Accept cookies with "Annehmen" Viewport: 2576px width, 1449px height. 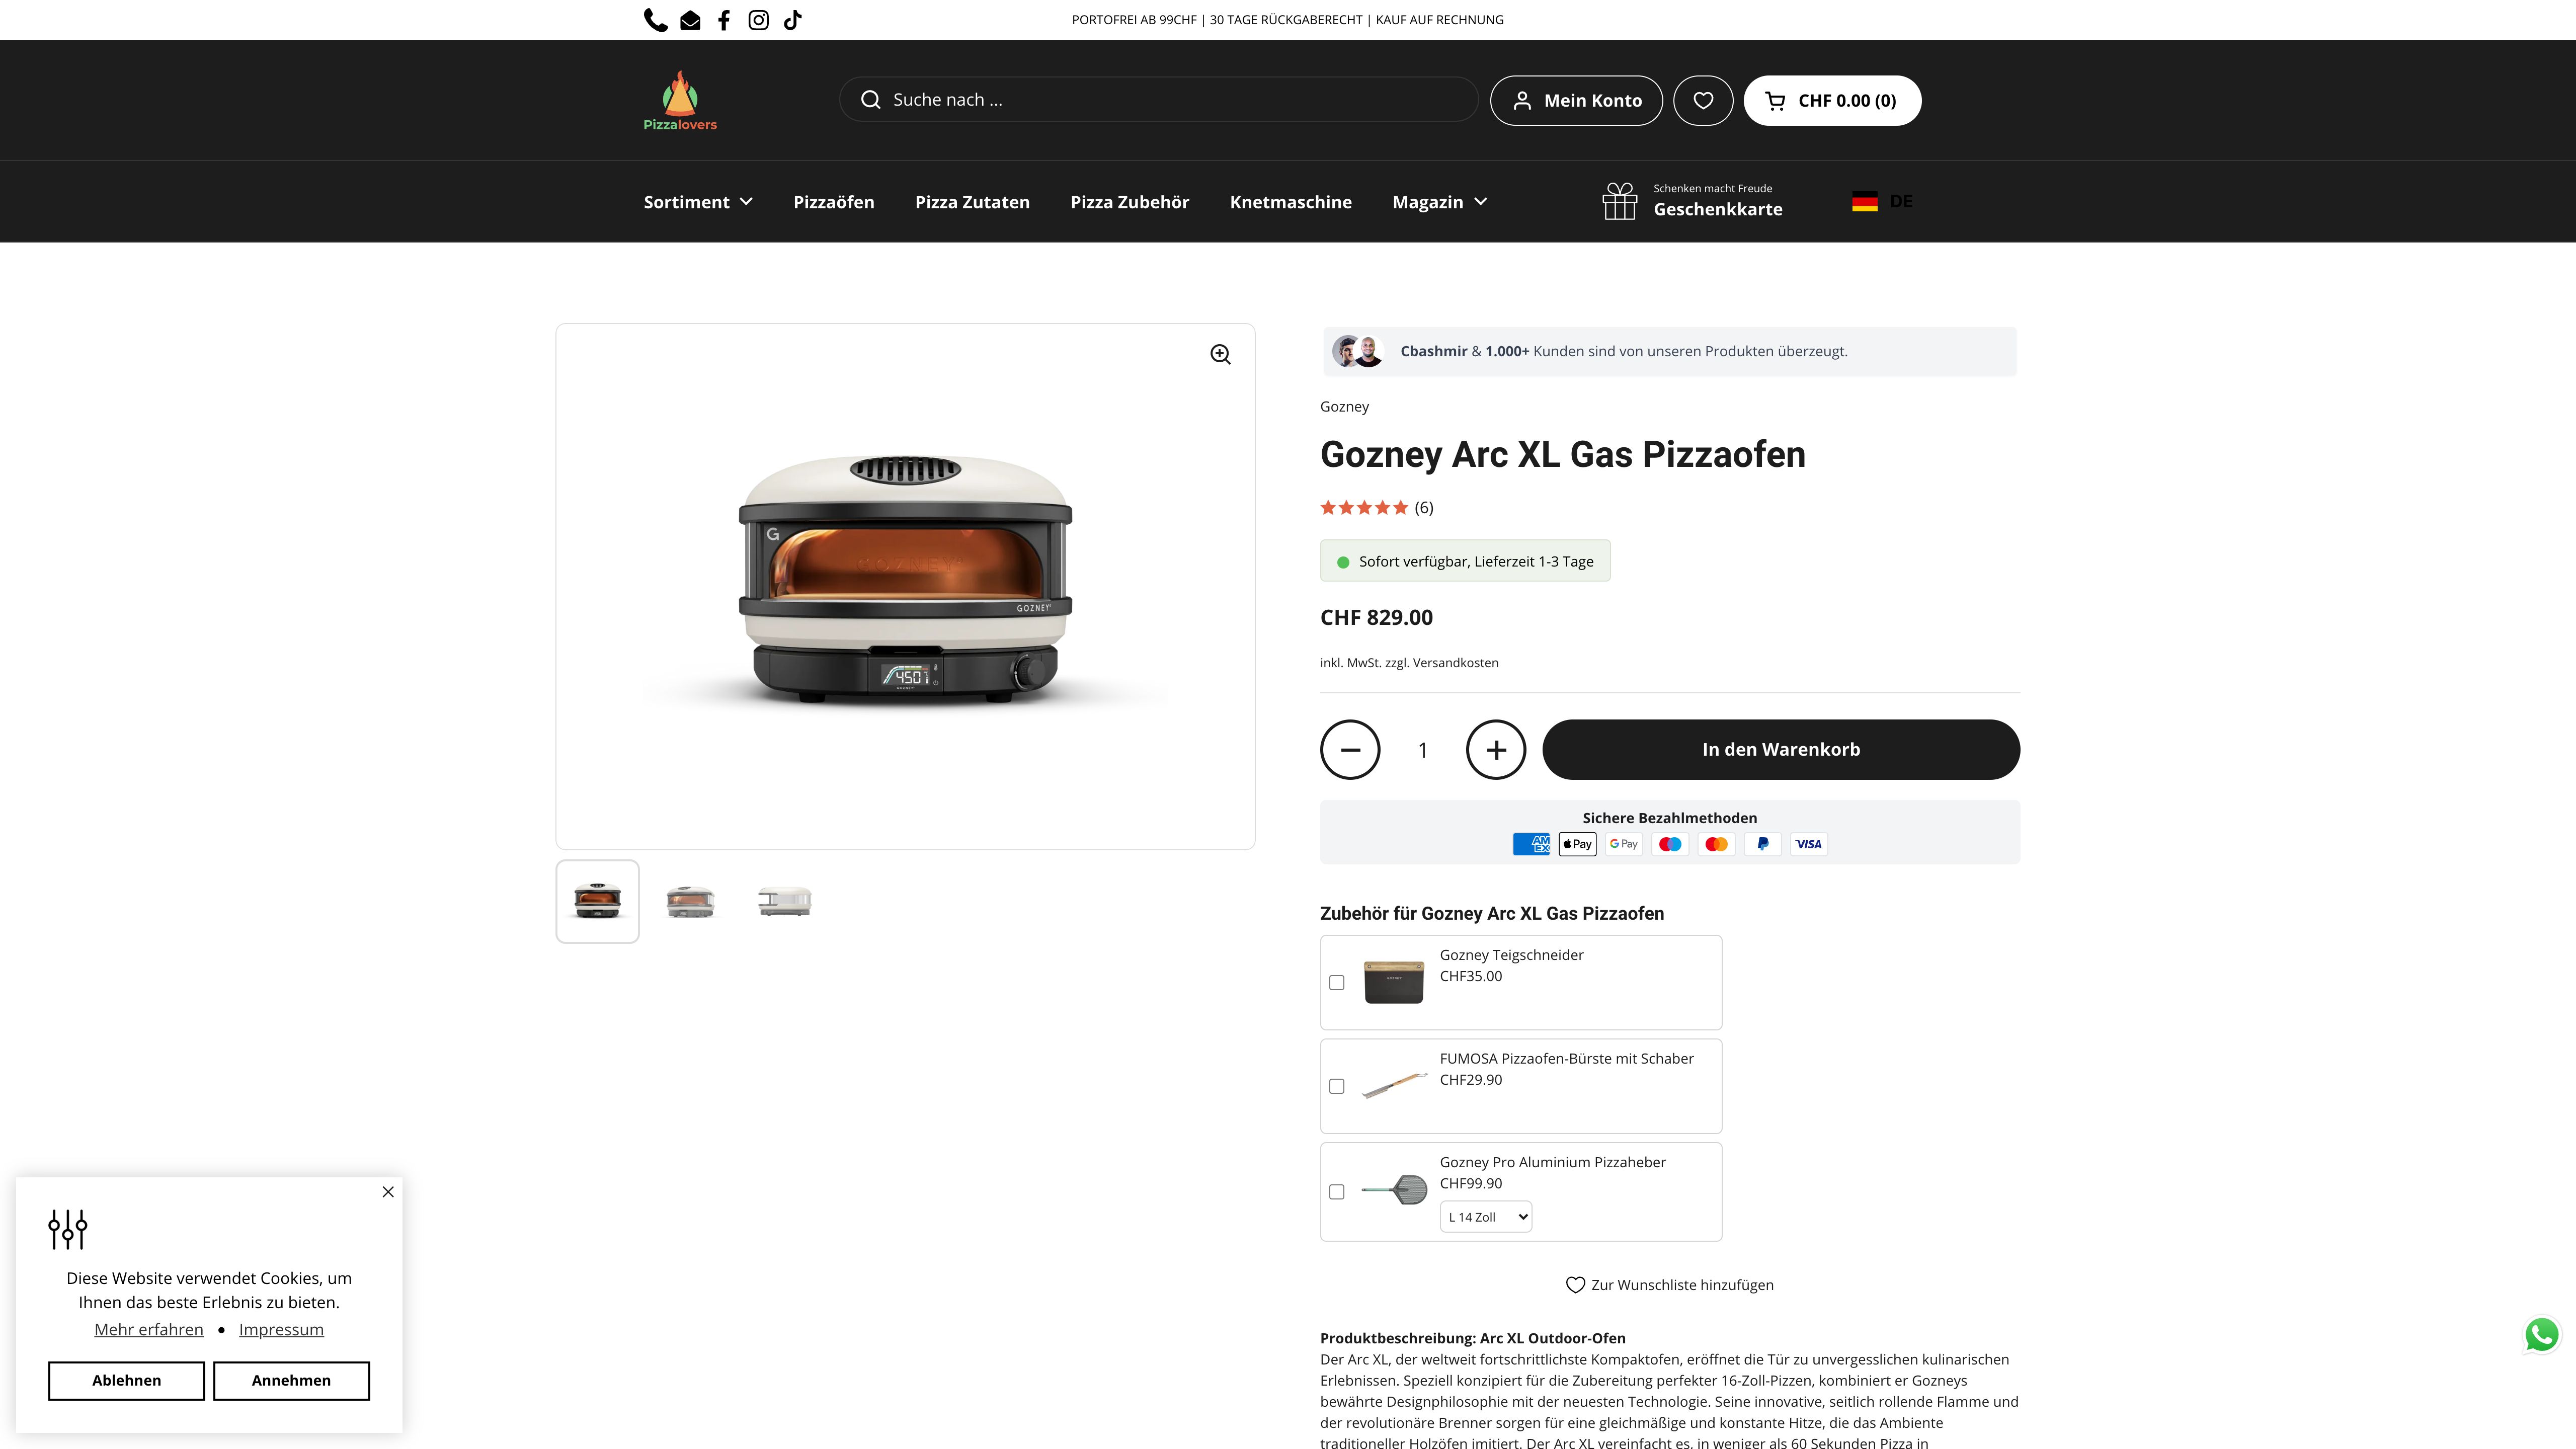[x=291, y=1380]
